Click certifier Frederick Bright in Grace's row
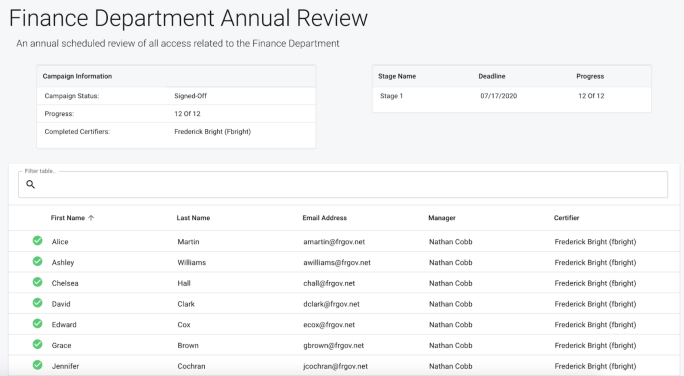The height and width of the screenshot is (376, 684). click(x=595, y=345)
